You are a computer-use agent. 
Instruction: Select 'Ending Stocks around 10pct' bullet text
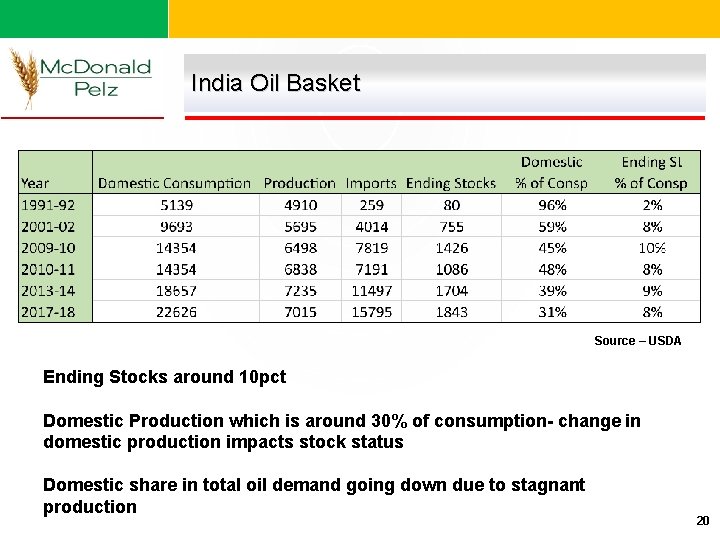[x=164, y=377]
